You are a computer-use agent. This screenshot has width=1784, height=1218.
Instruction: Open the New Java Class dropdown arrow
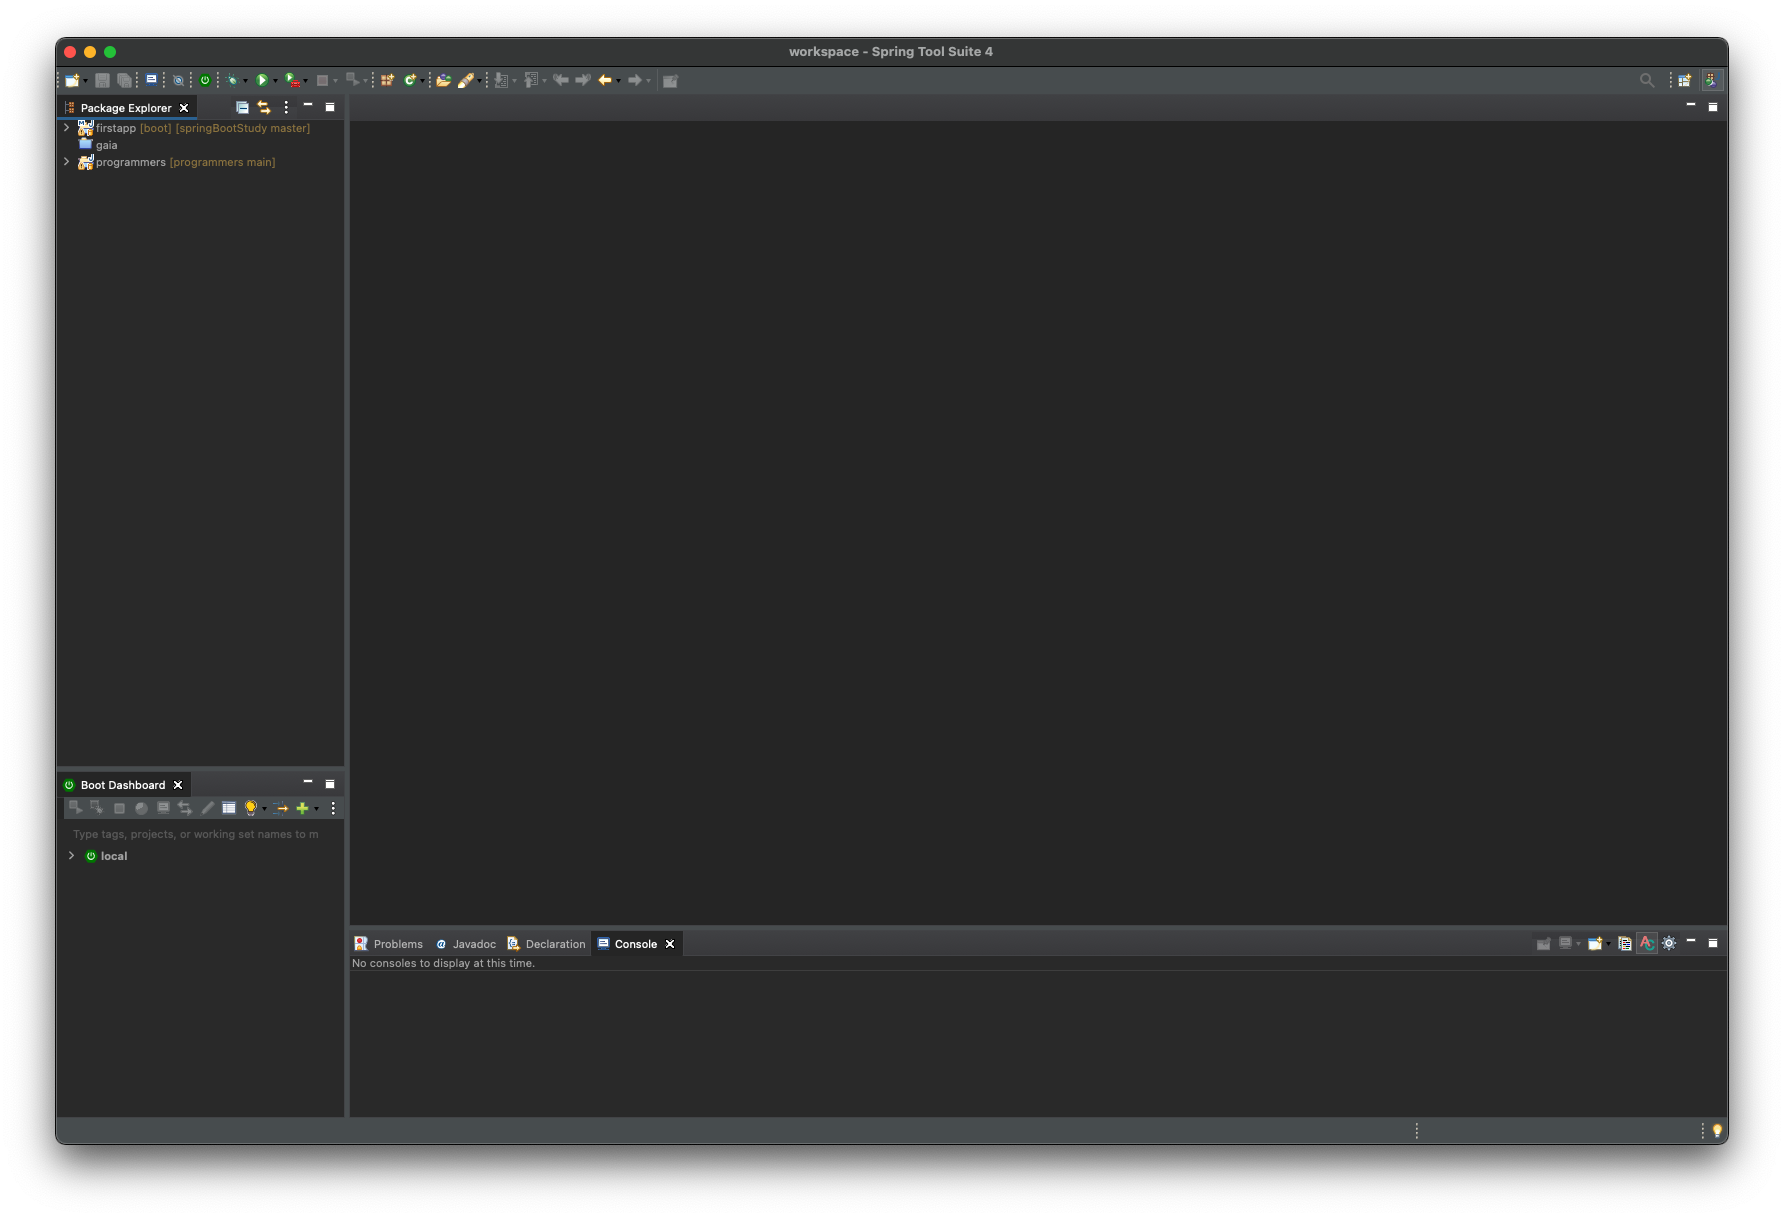(x=422, y=81)
